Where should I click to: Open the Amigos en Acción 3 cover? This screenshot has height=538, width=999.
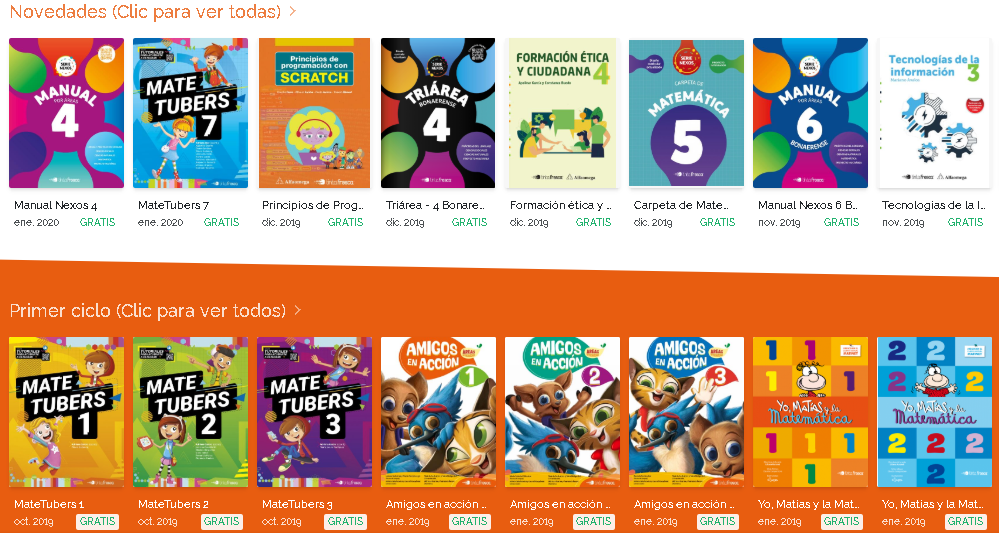[686, 412]
